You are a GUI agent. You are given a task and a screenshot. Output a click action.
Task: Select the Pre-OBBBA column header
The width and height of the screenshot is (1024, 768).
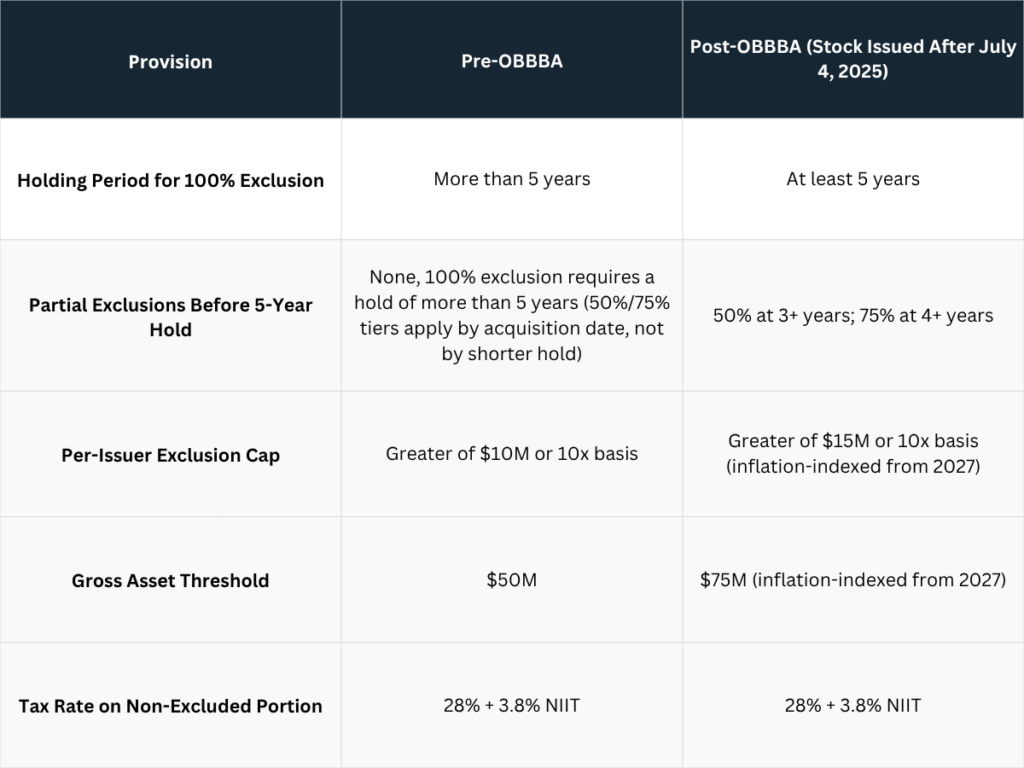click(x=512, y=61)
